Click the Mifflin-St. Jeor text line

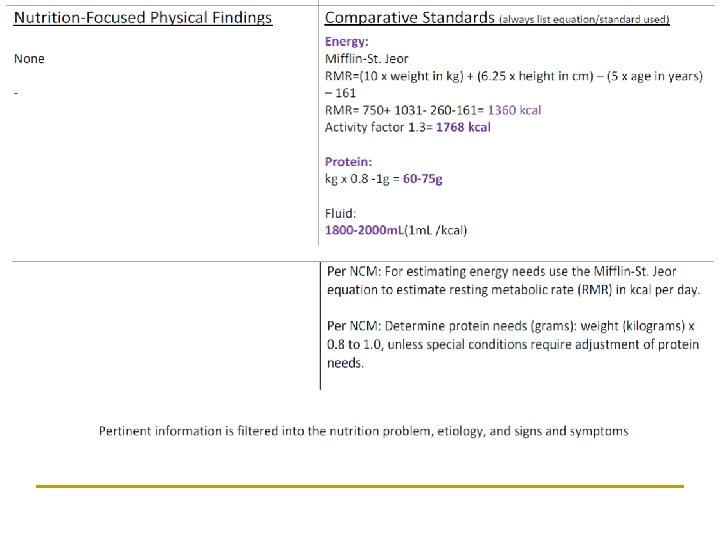[x=367, y=59]
